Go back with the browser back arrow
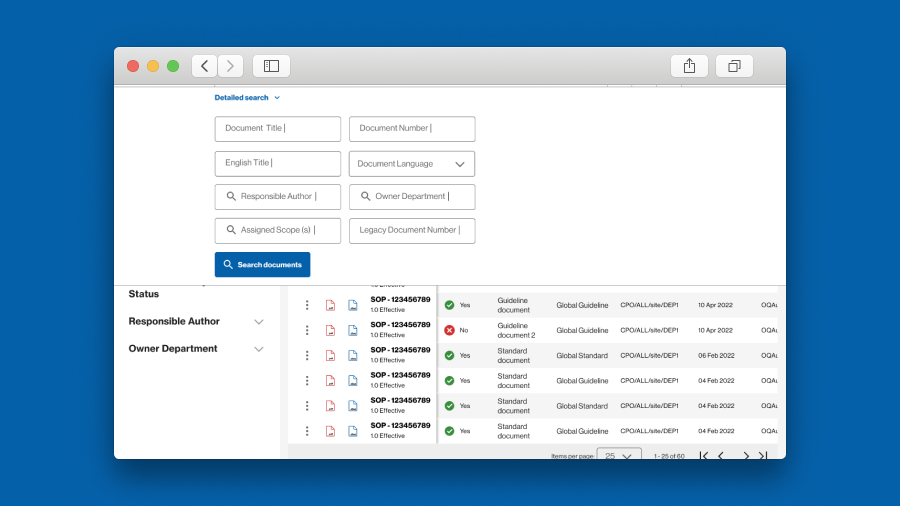Image resolution: width=900 pixels, height=506 pixels. coord(204,66)
